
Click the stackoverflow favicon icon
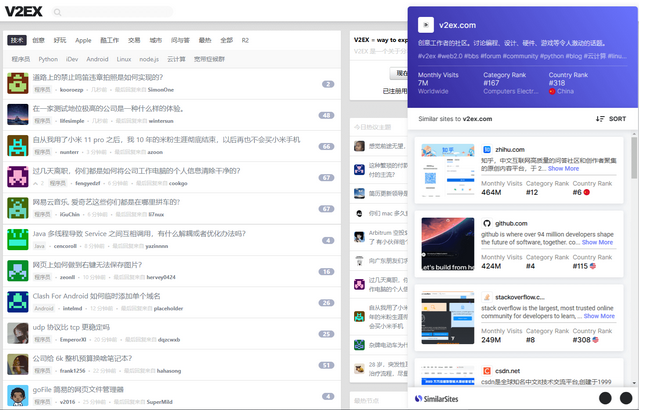487,297
